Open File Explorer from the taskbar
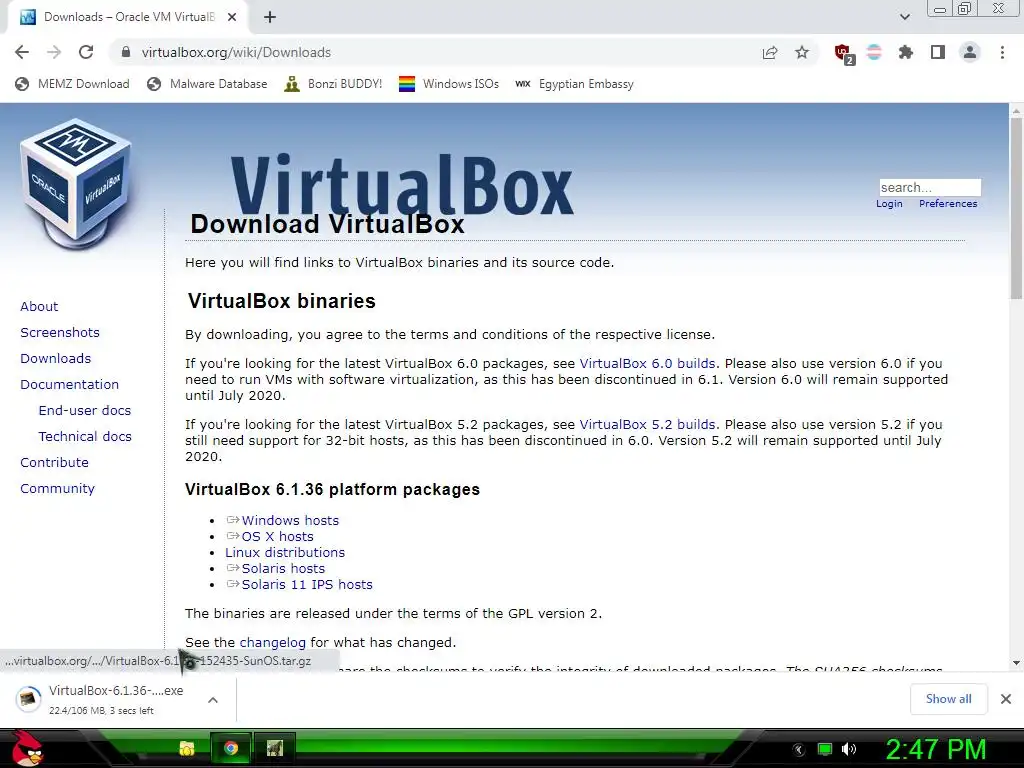 (x=187, y=748)
